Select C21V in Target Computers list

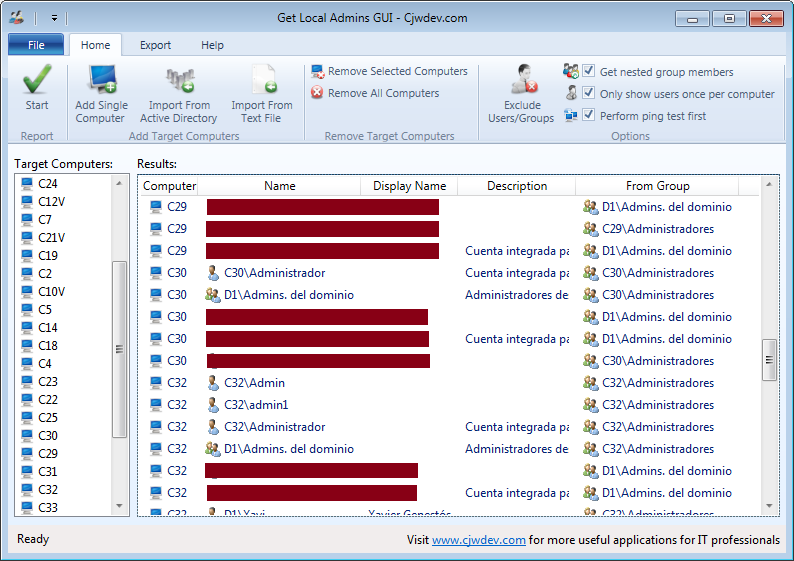click(51, 237)
